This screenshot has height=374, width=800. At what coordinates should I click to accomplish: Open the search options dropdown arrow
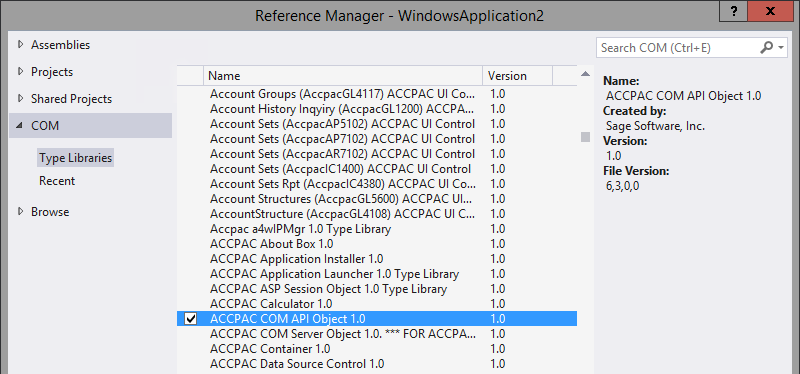click(782, 48)
